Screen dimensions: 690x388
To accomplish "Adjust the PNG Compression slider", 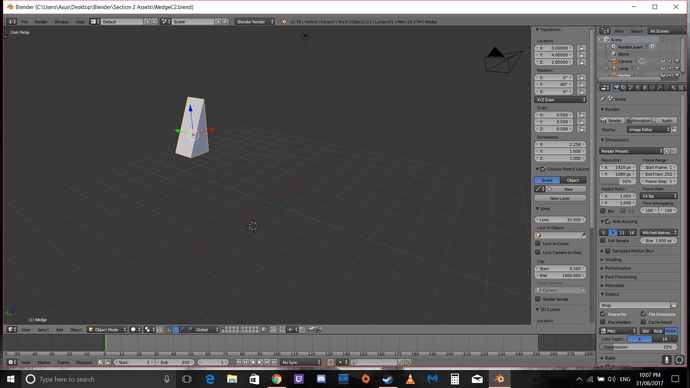I will click(x=638, y=347).
